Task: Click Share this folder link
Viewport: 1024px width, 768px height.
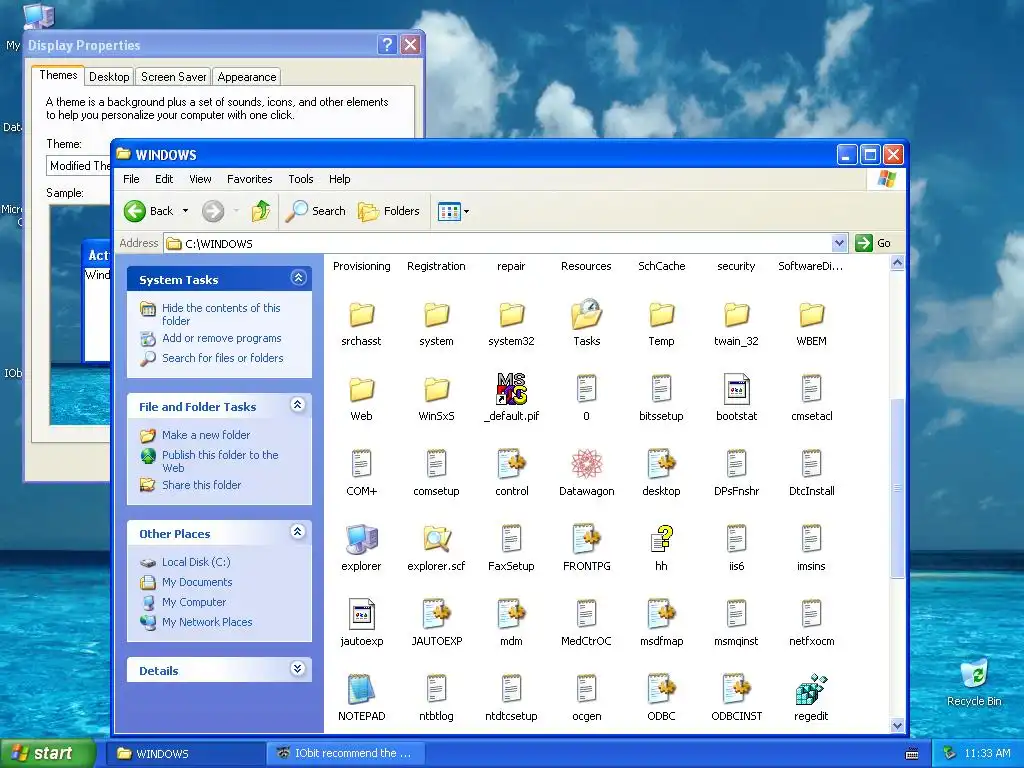Action: [x=201, y=485]
